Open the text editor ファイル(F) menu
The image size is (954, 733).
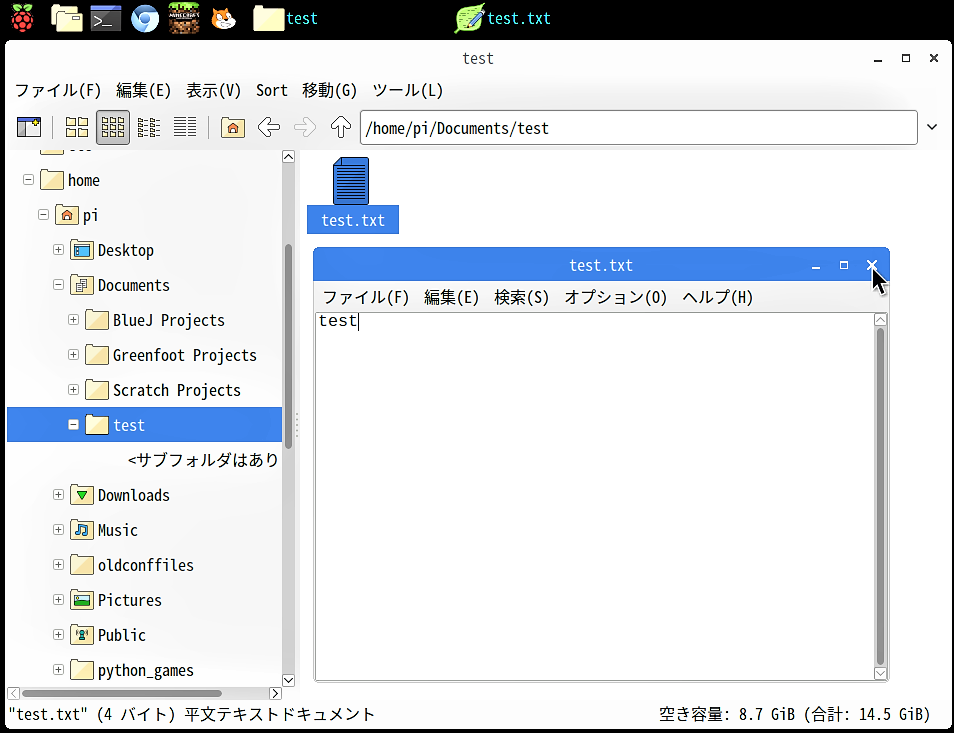point(366,297)
